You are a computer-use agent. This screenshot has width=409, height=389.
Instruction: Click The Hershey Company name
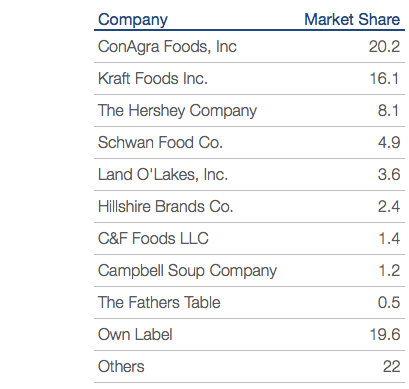[x=177, y=111]
